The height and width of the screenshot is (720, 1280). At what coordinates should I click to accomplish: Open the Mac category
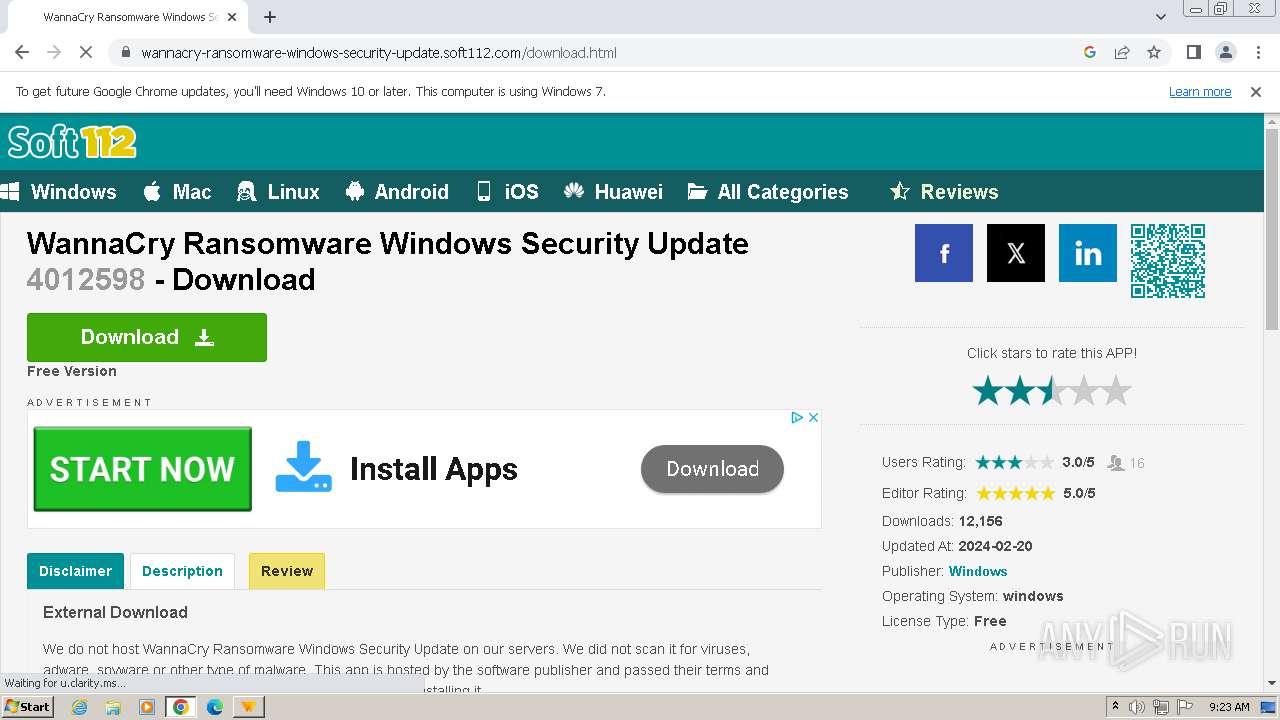[177, 192]
